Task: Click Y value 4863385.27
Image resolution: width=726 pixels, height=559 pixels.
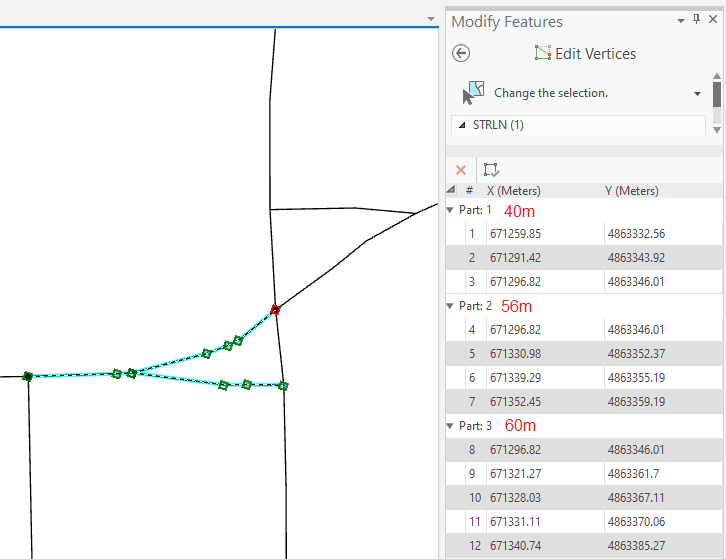Action: 636,546
